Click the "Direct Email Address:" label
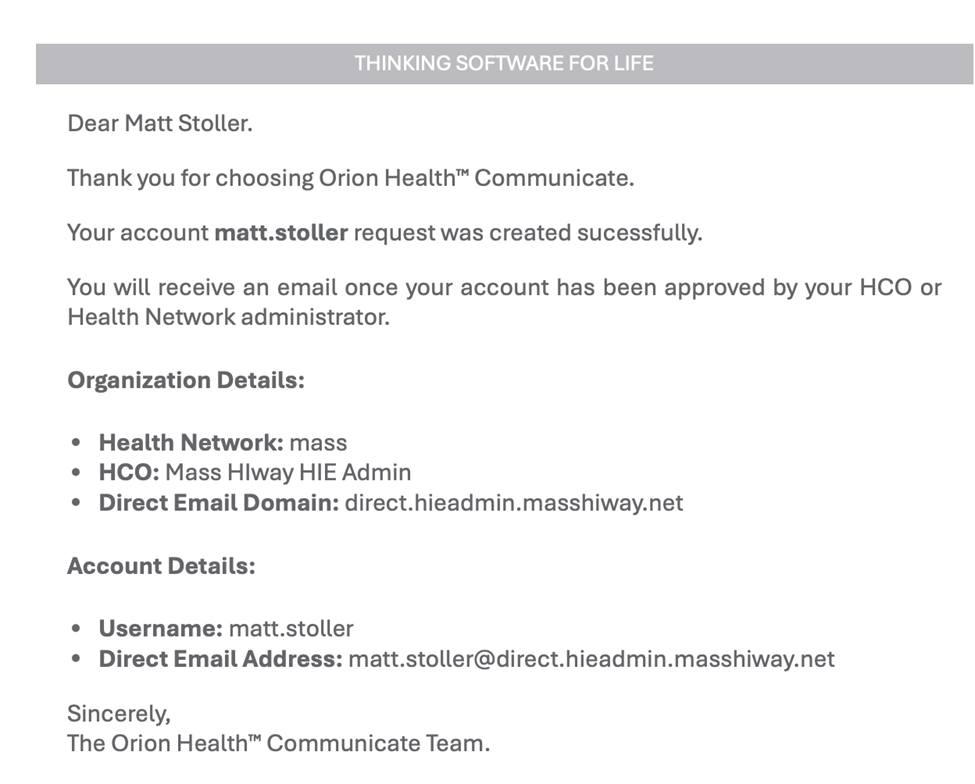This screenshot has width=975, height=784. (x=220, y=659)
